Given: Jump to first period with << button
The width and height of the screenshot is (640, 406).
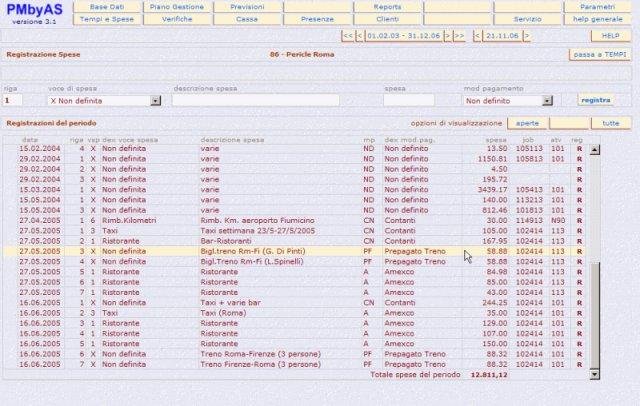Looking at the screenshot, I should coord(348,36).
